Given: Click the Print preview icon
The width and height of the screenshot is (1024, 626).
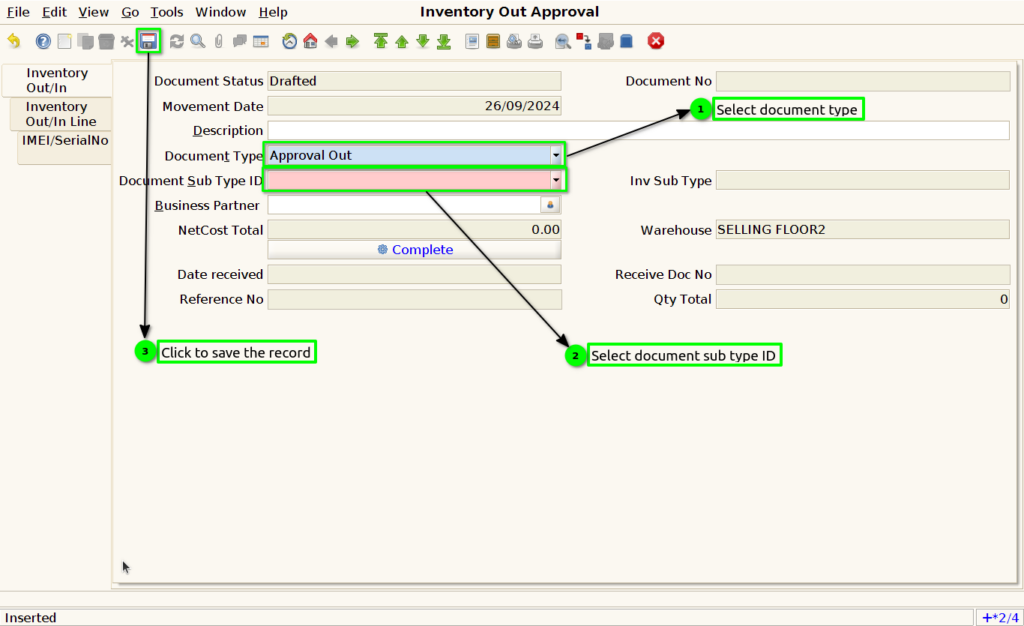Looking at the screenshot, I should (514, 41).
